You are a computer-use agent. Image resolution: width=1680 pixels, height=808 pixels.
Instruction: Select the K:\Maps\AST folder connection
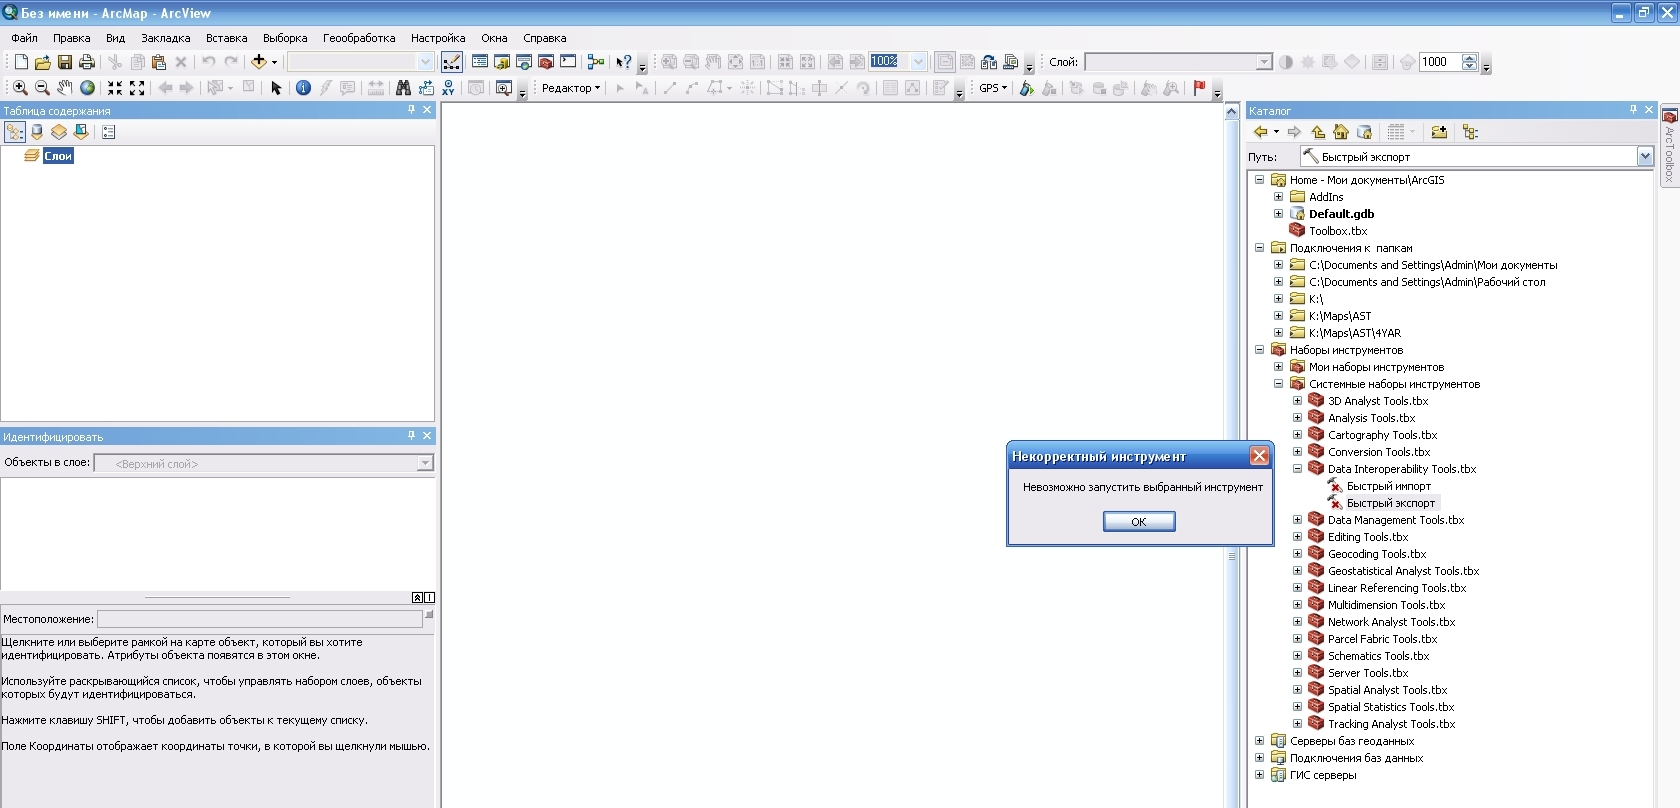click(1340, 316)
